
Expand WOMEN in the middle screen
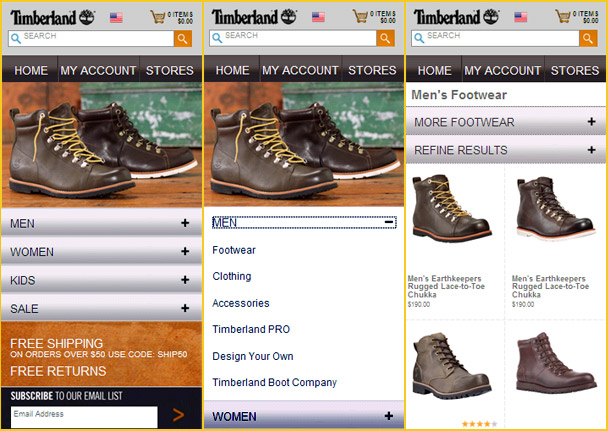point(304,416)
